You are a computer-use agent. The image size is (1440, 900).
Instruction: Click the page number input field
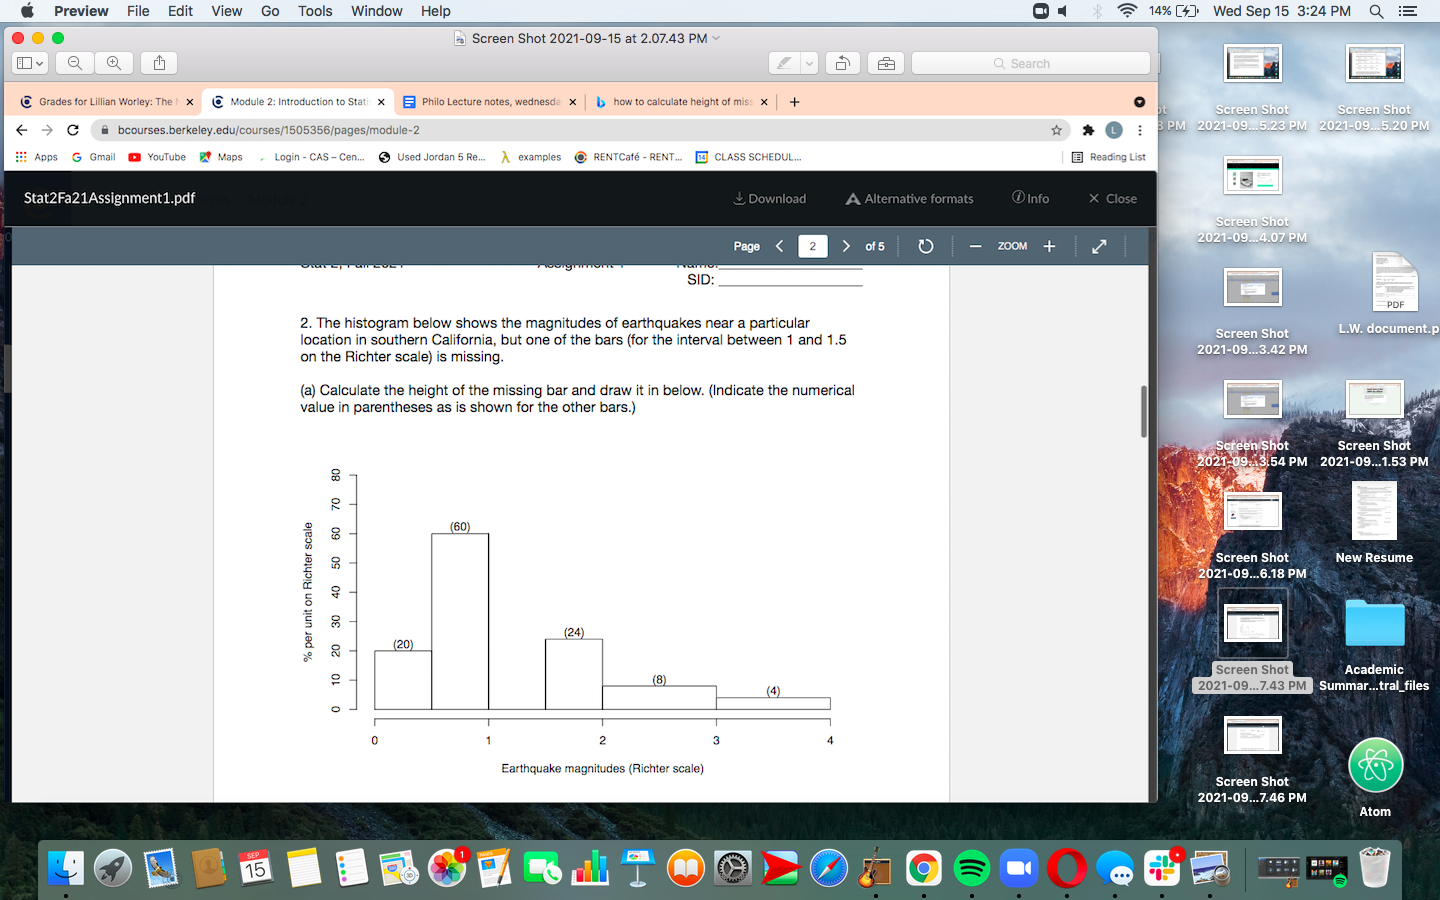[812, 246]
